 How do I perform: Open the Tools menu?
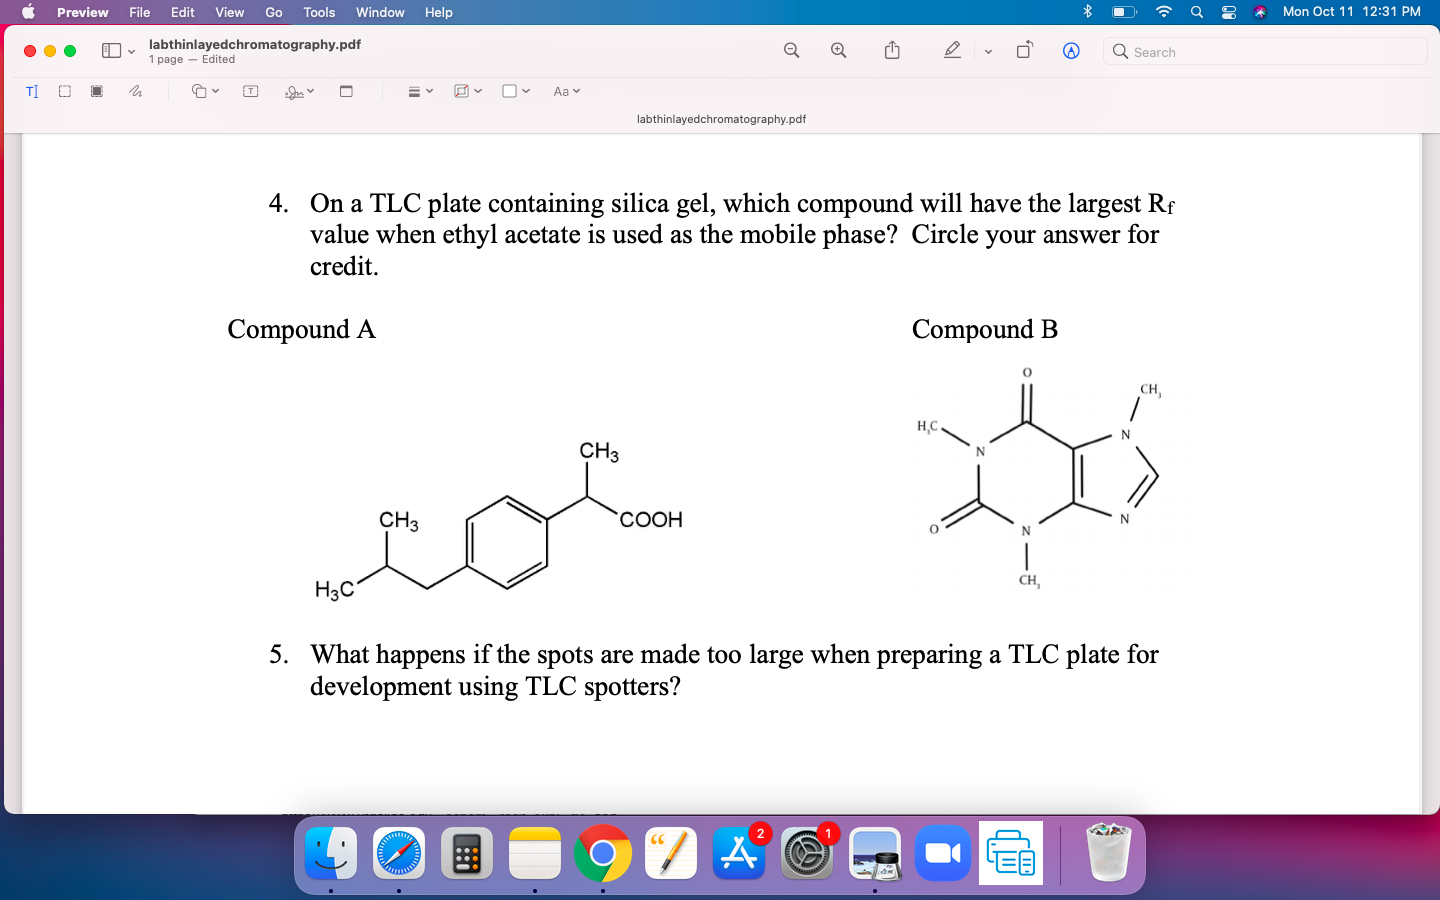[318, 12]
